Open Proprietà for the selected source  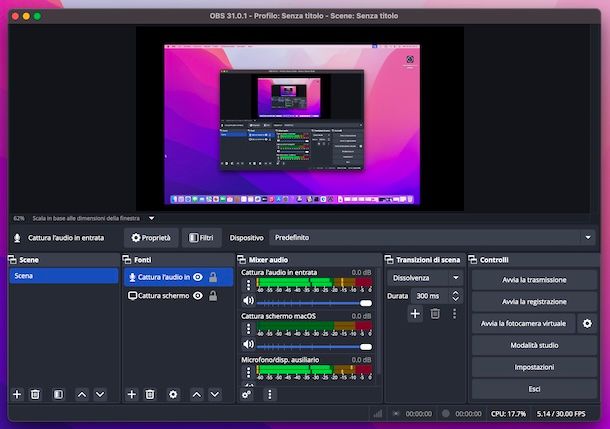[151, 238]
